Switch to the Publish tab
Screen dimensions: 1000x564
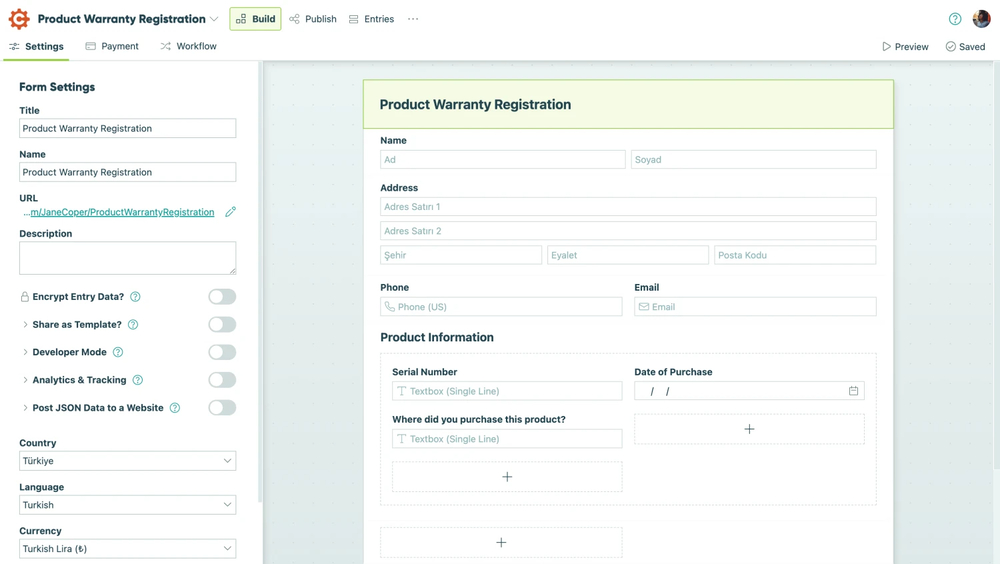(312, 19)
